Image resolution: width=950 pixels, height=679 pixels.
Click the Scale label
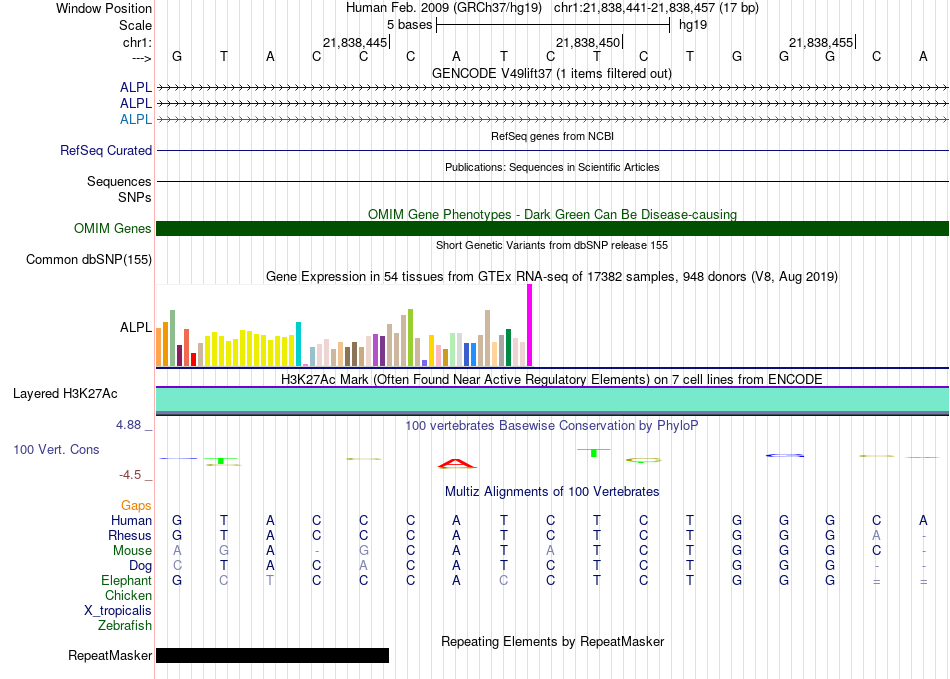136,25
